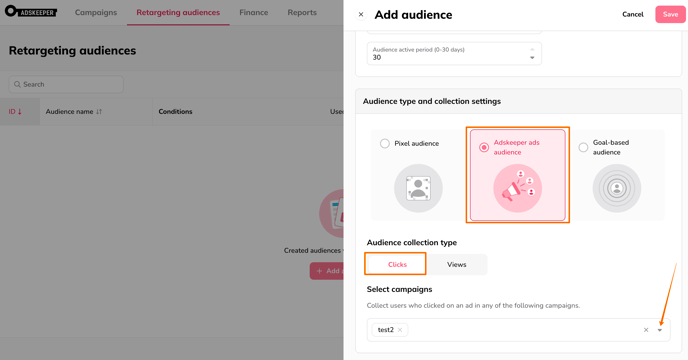688x360 pixels.
Task: Switch to the Reports tab
Action: pos(302,12)
